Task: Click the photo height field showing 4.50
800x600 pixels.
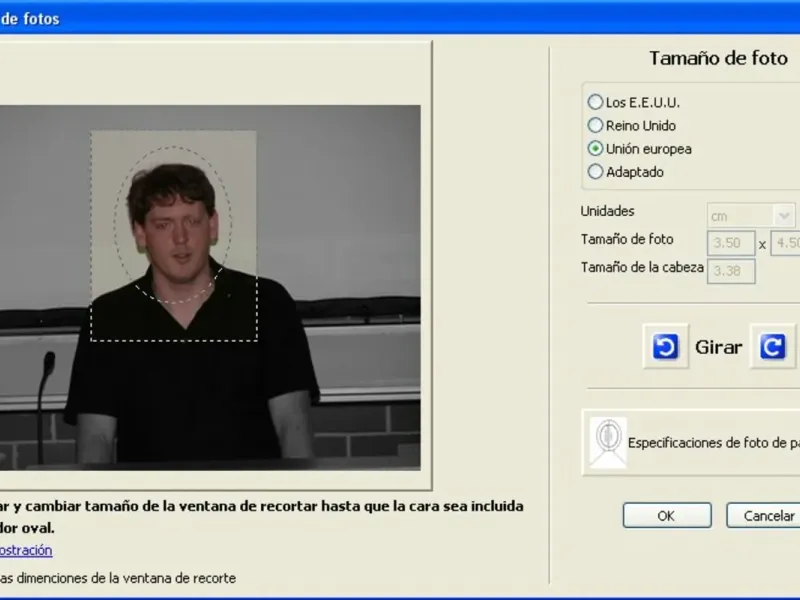Action: (786, 243)
